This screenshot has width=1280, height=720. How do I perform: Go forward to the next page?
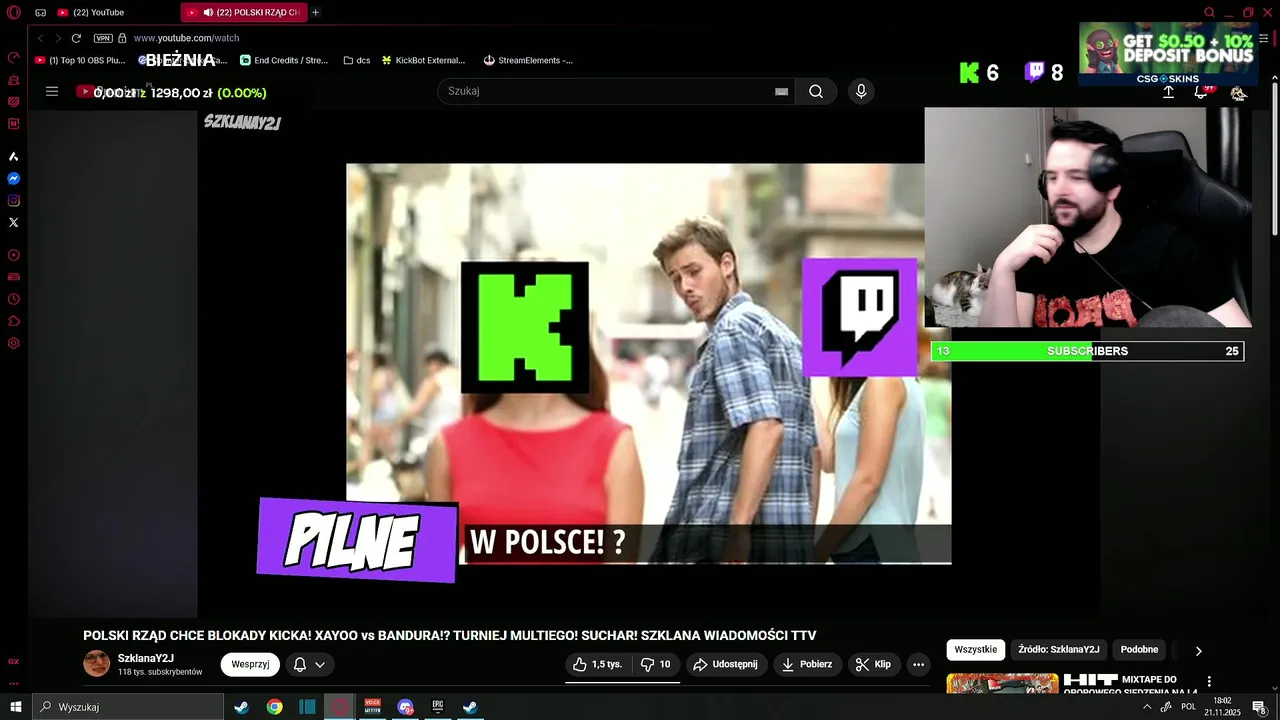coord(58,38)
